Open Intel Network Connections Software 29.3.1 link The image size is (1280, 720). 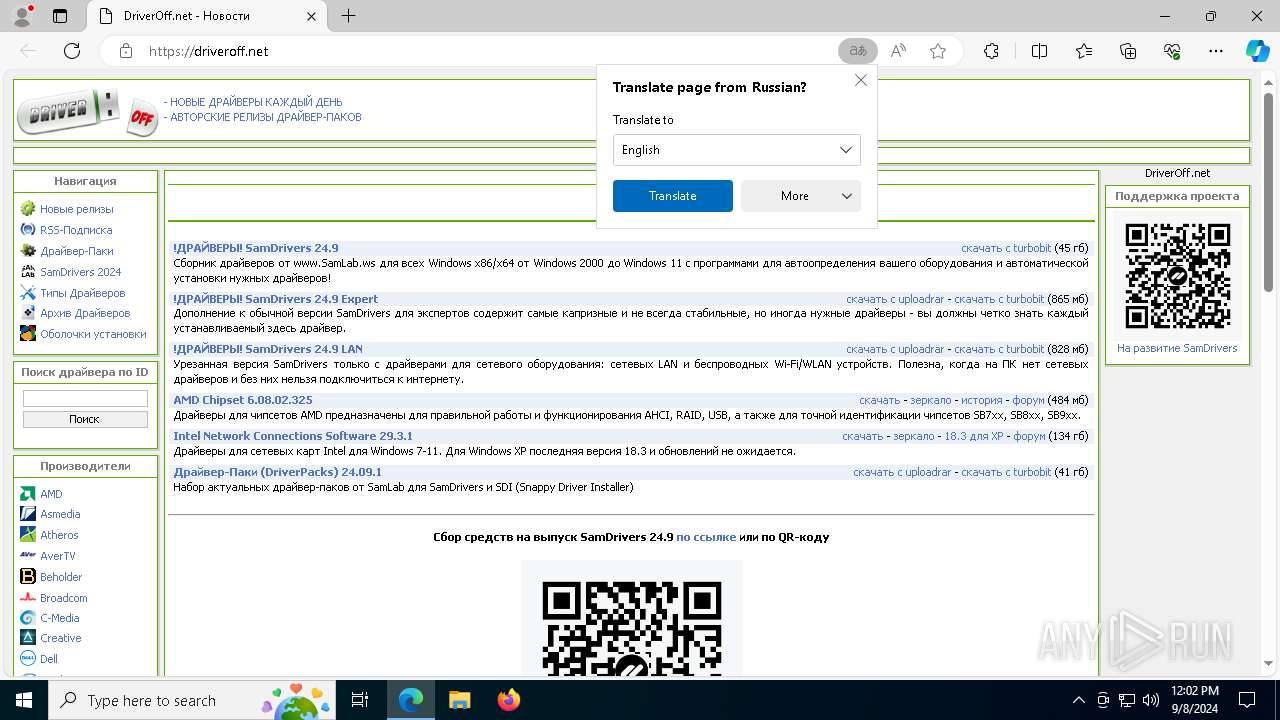(293, 436)
